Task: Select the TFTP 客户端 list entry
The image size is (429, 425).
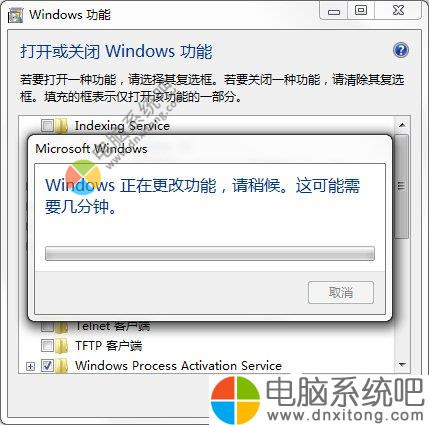Action: tap(108, 346)
